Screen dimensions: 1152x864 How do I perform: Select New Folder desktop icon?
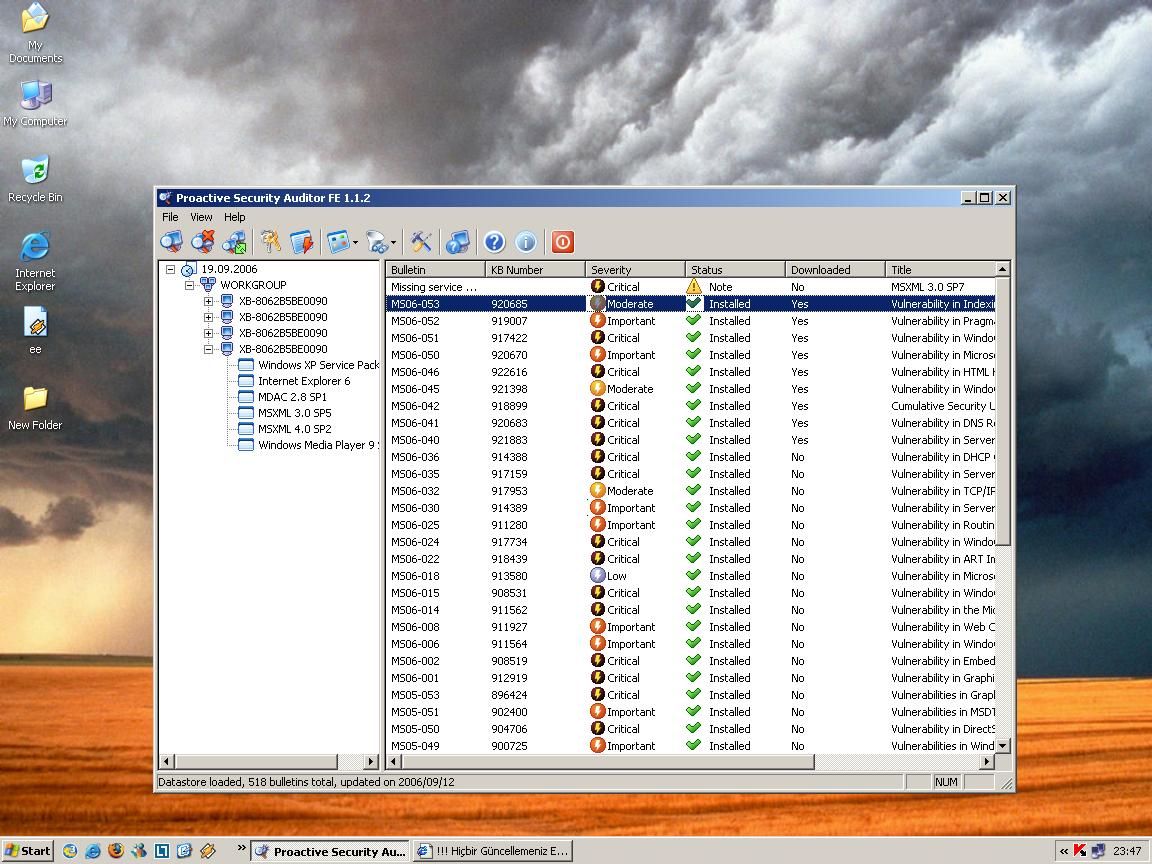coord(35,408)
